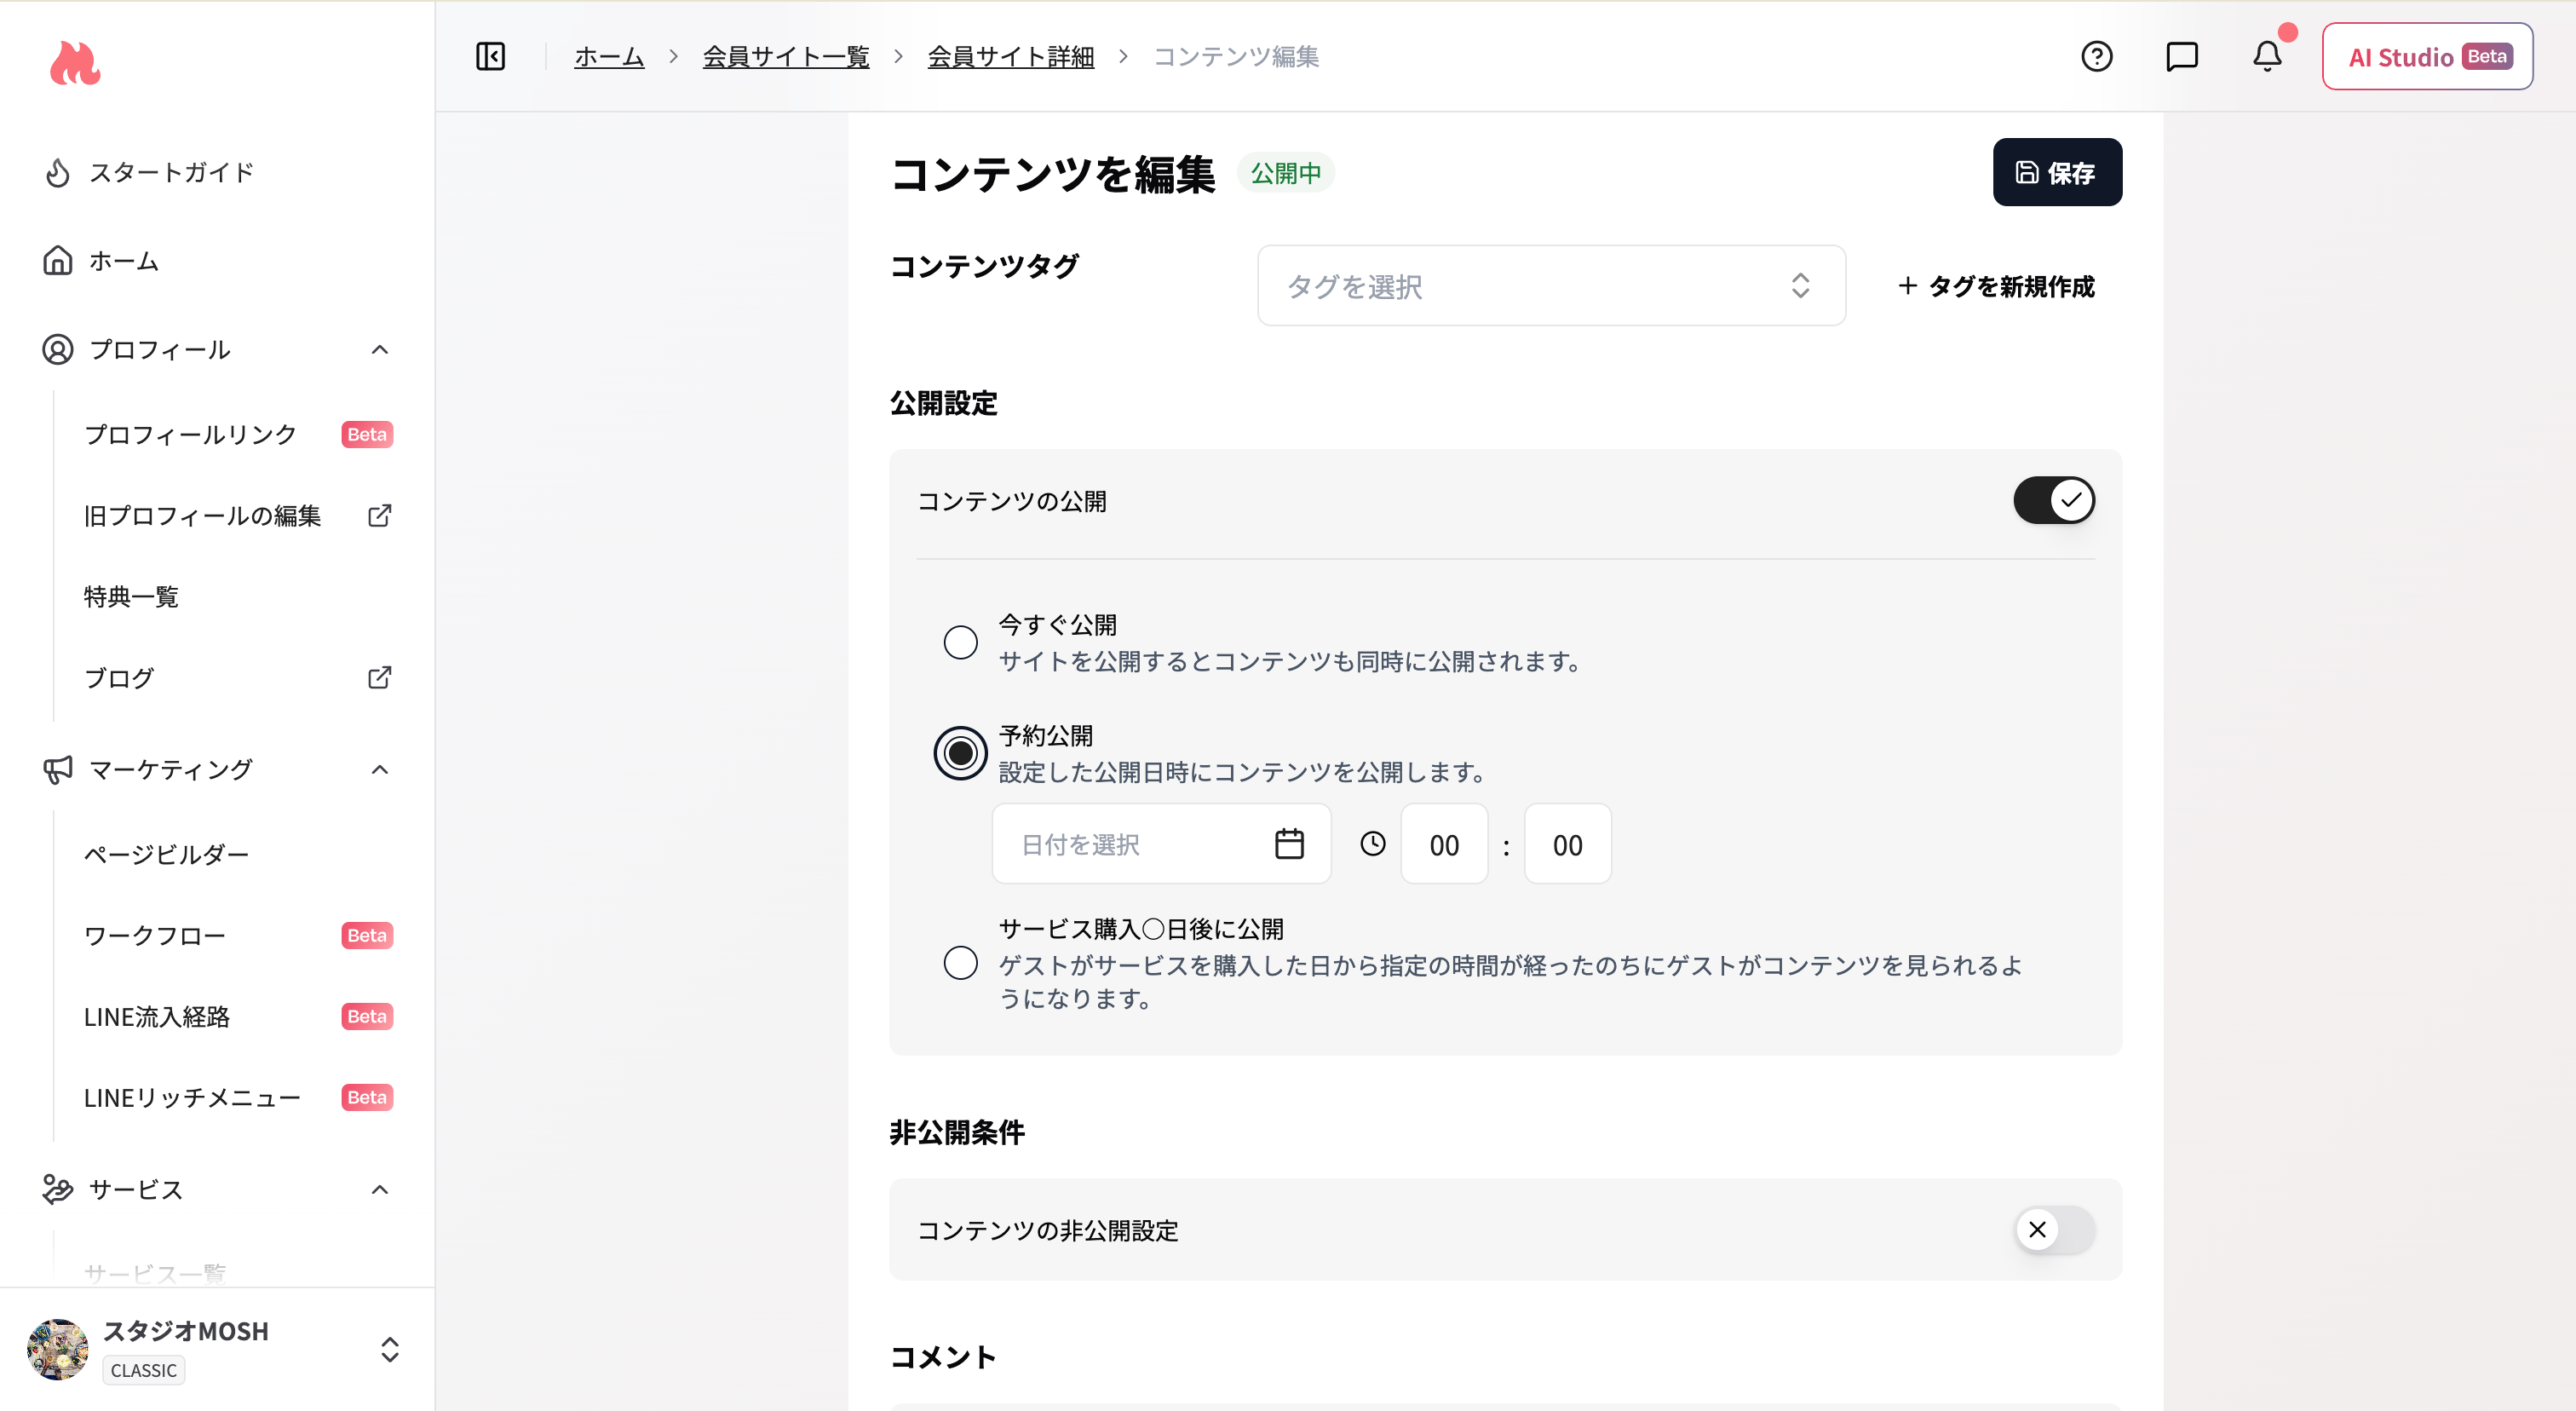Viewport: 2576px width, 1411px height.
Task: Click the ホーム house icon
Action: [x=58, y=261]
